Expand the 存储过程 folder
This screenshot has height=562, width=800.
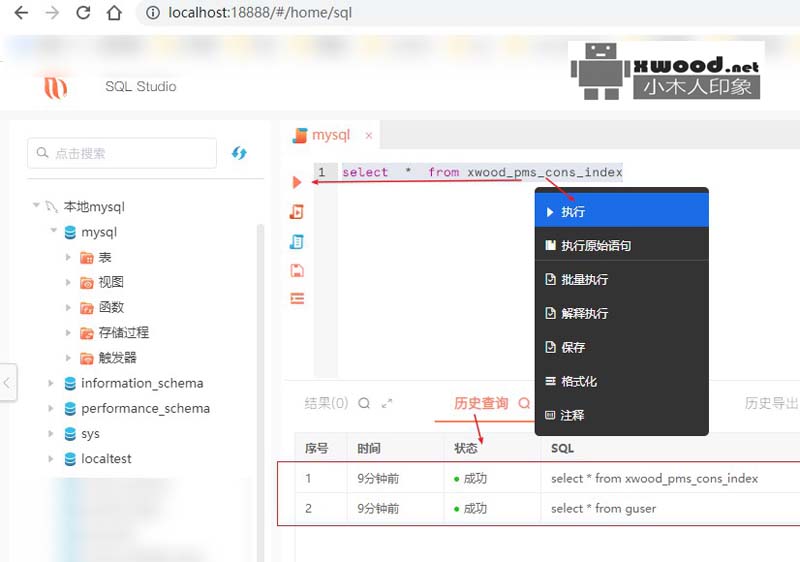coord(68,333)
